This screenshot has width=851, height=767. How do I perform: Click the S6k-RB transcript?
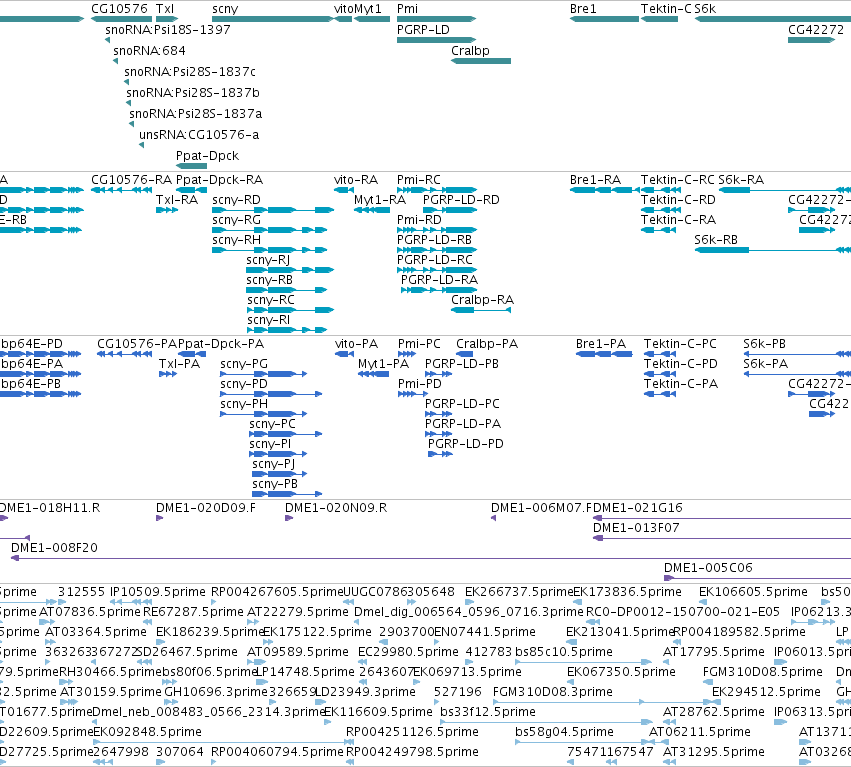(773, 250)
